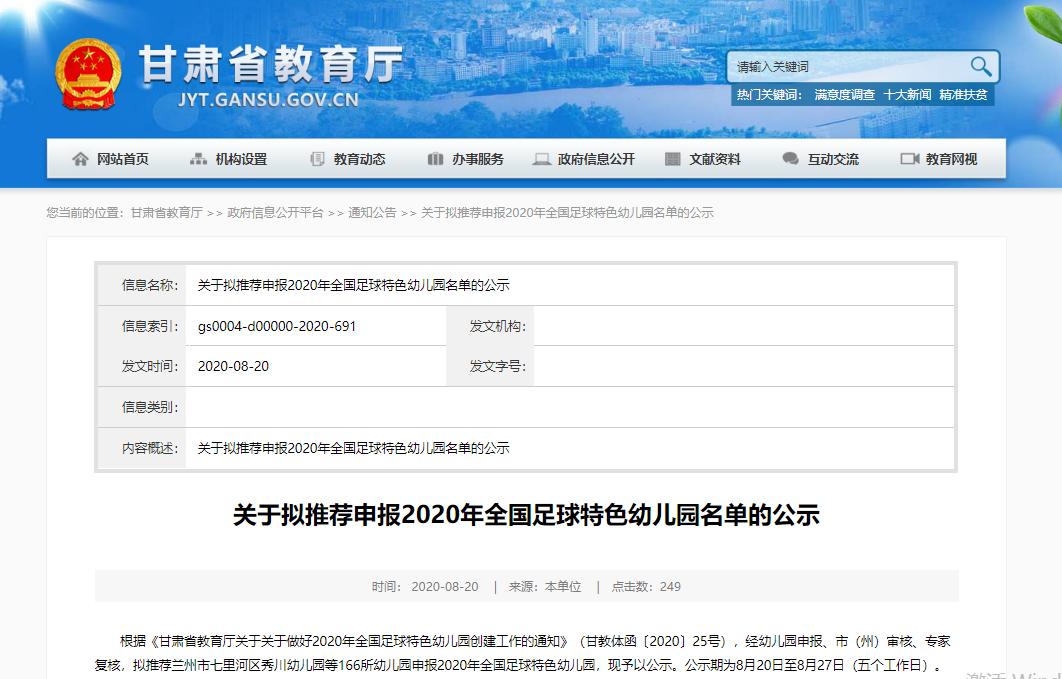Click the bar-chart icon beside 办事服务
This screenshot has height=679, width=1062.
point(434,159)
